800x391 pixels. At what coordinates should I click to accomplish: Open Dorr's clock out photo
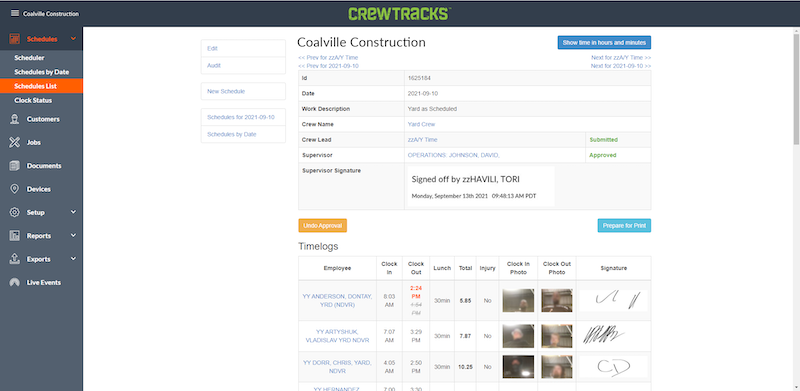(x=557, y=367)
